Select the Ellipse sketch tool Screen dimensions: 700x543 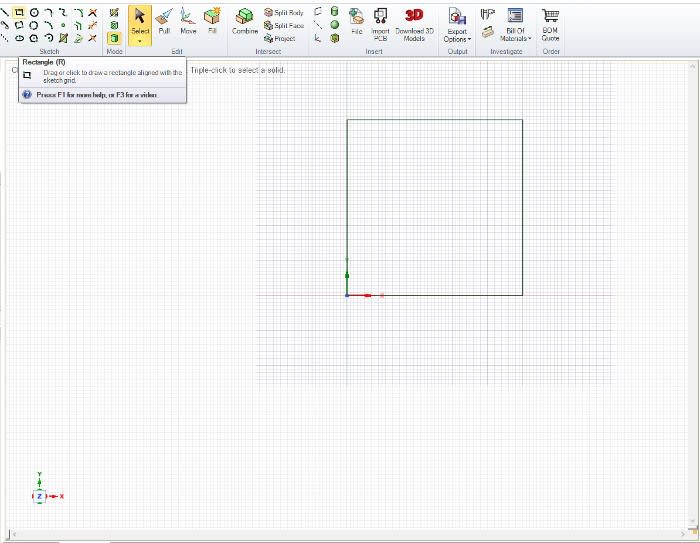[19, 38]
